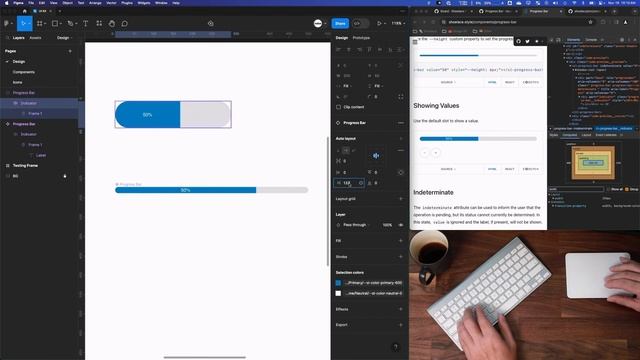
Task: Select the Text tool
Action: [85, 24]
